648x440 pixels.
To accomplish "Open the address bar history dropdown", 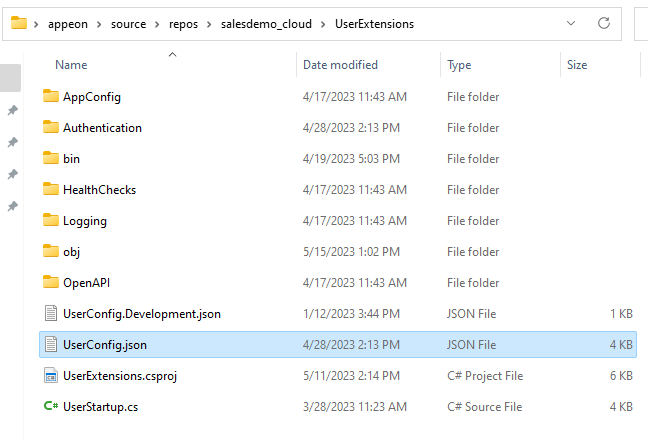I will (571, 22).
